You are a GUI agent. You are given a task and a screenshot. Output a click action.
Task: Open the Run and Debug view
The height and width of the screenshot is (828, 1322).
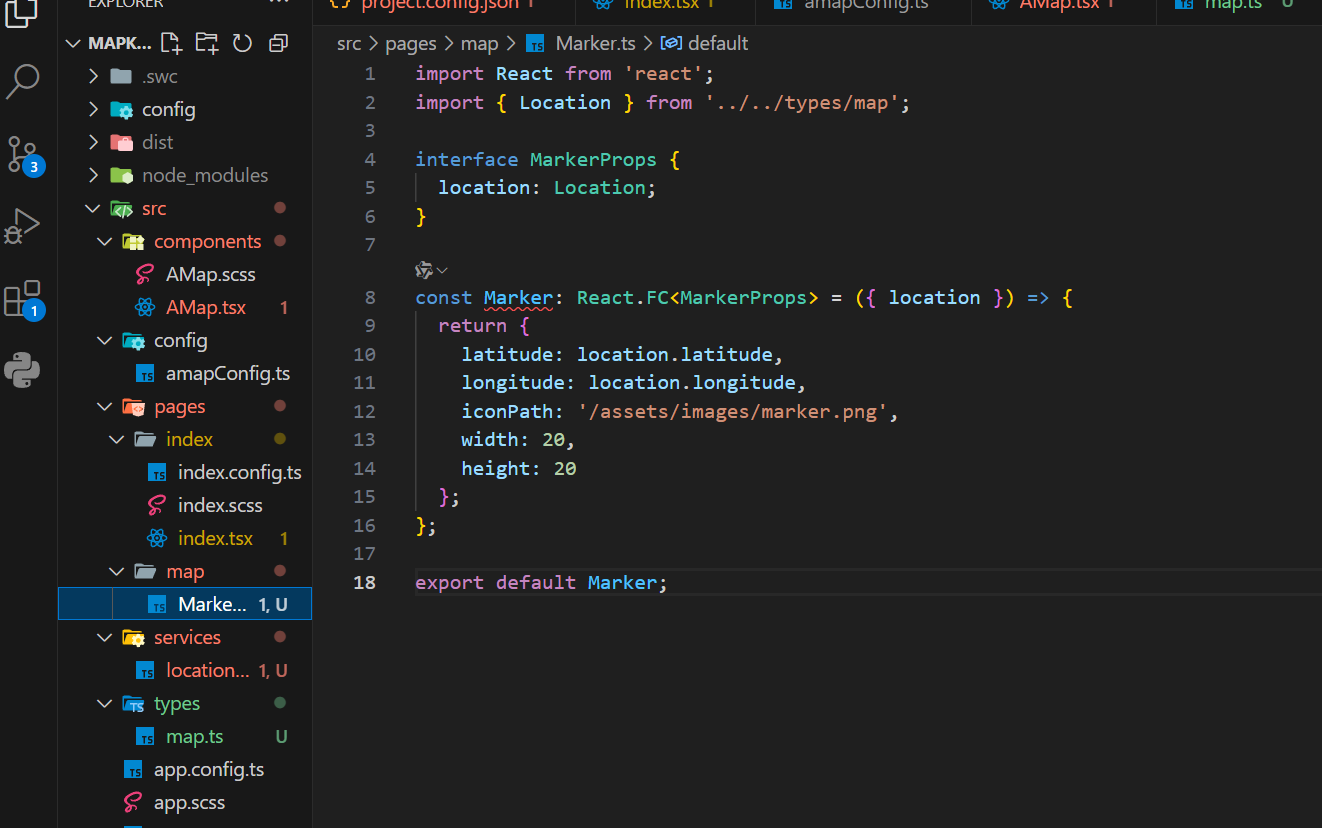point(22,226)
